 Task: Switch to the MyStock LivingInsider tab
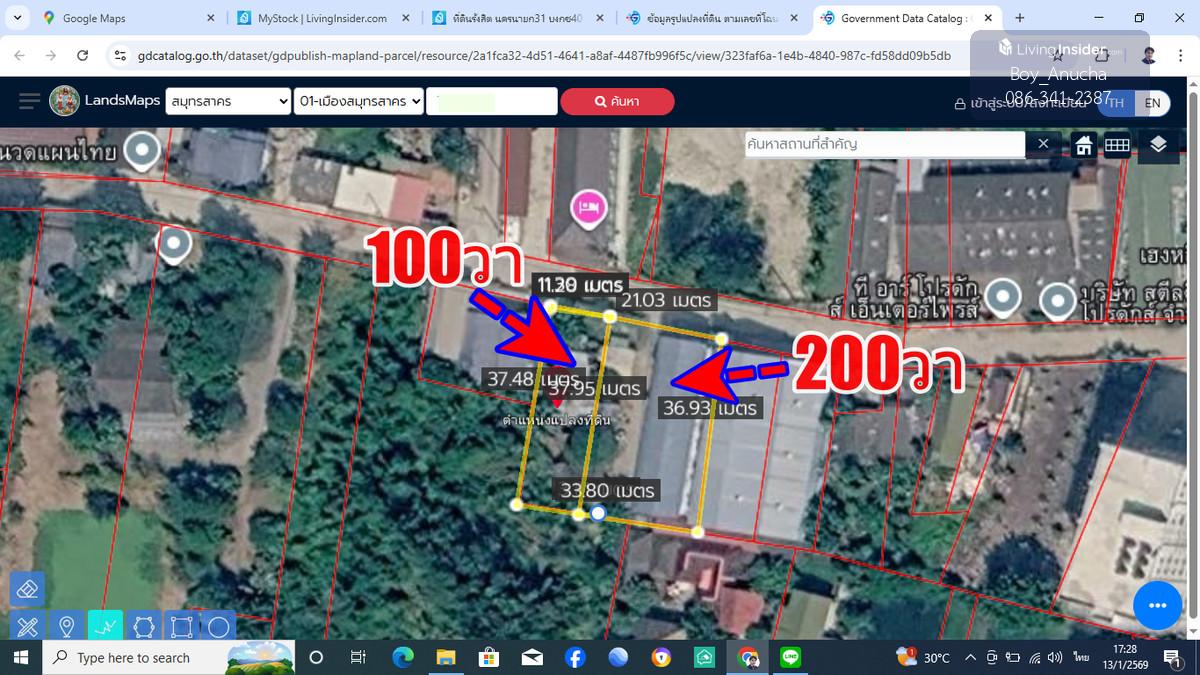click(x=321, y=18)
